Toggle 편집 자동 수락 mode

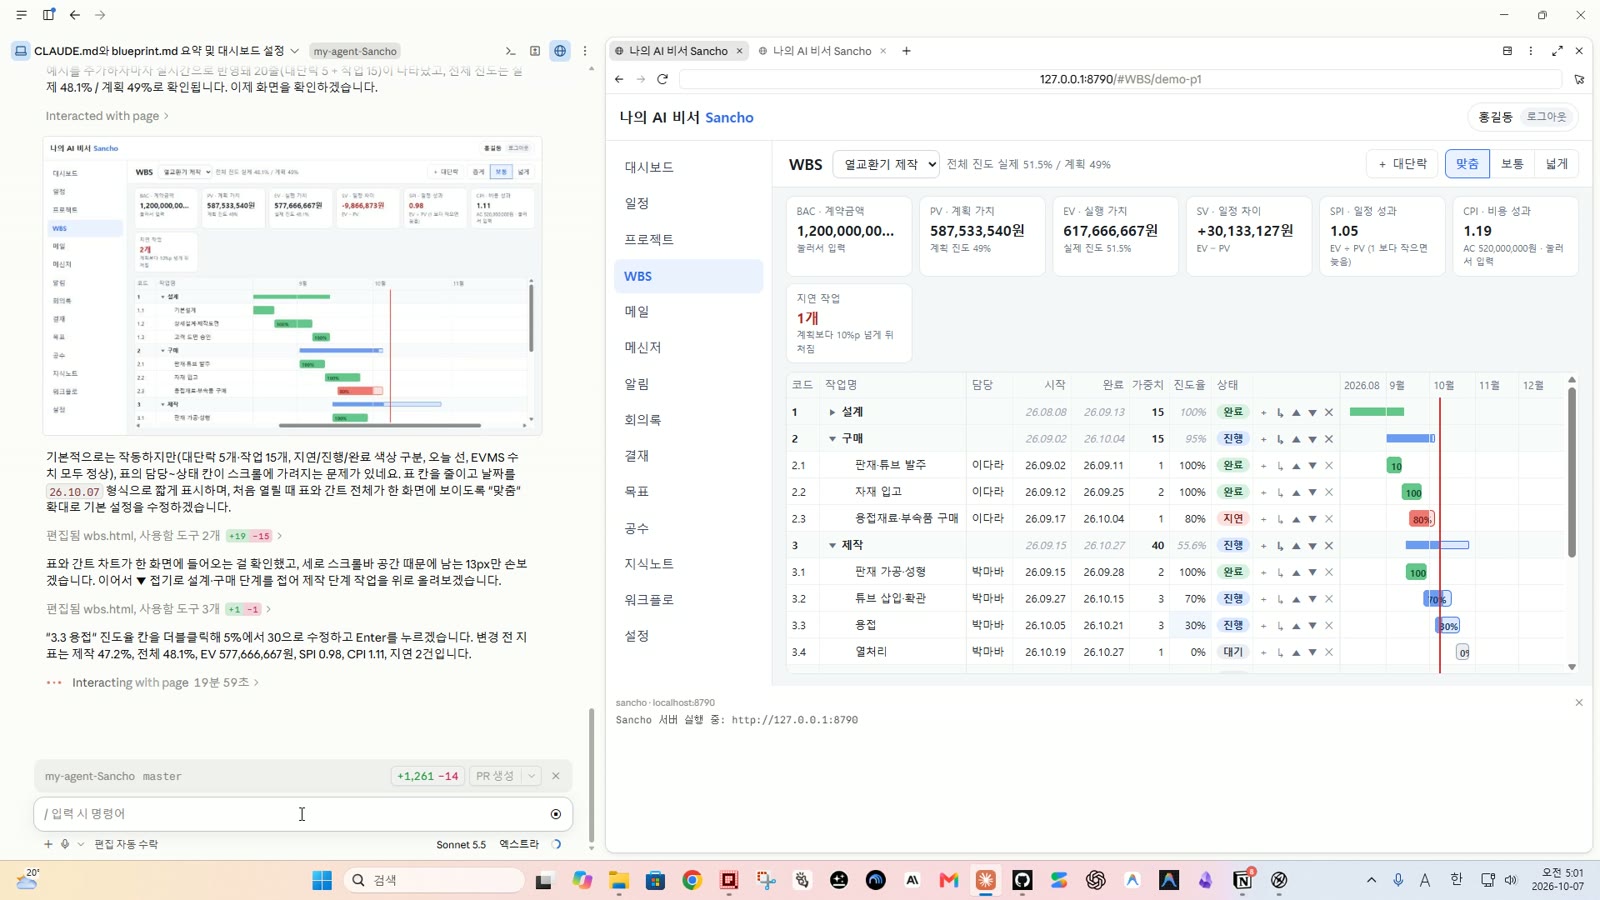(126, 844)
